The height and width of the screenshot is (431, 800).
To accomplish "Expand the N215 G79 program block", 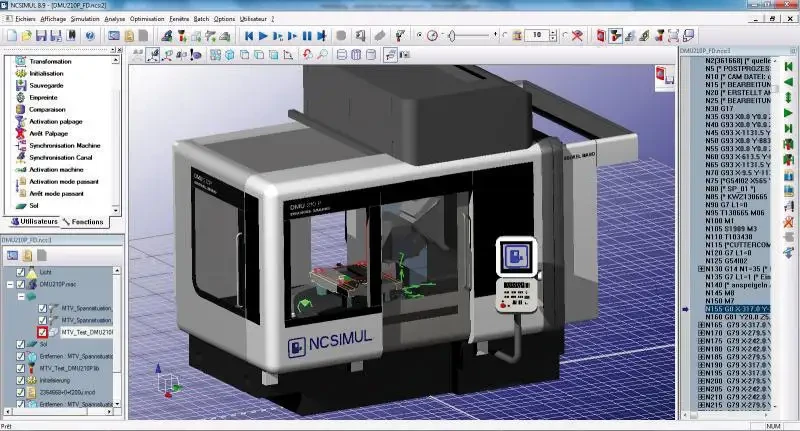I will pyautogui.click(x=701, y=405).
